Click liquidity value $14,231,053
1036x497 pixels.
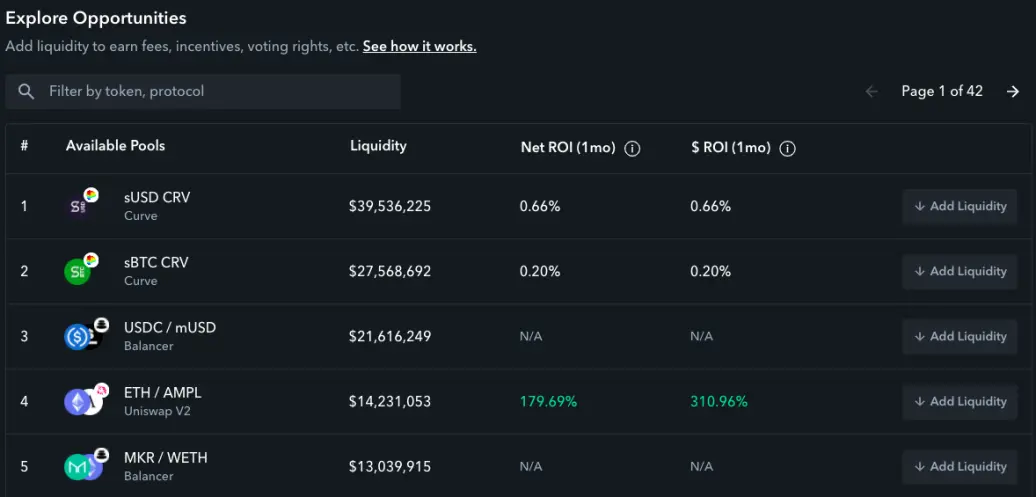(x=390, y=401)
